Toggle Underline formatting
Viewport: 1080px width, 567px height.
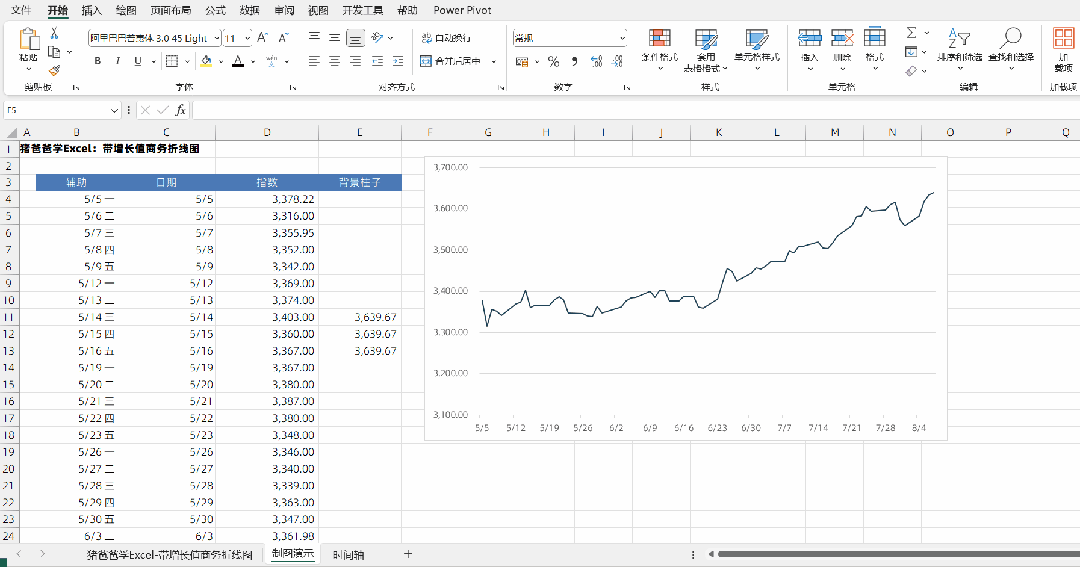point(138,61)
